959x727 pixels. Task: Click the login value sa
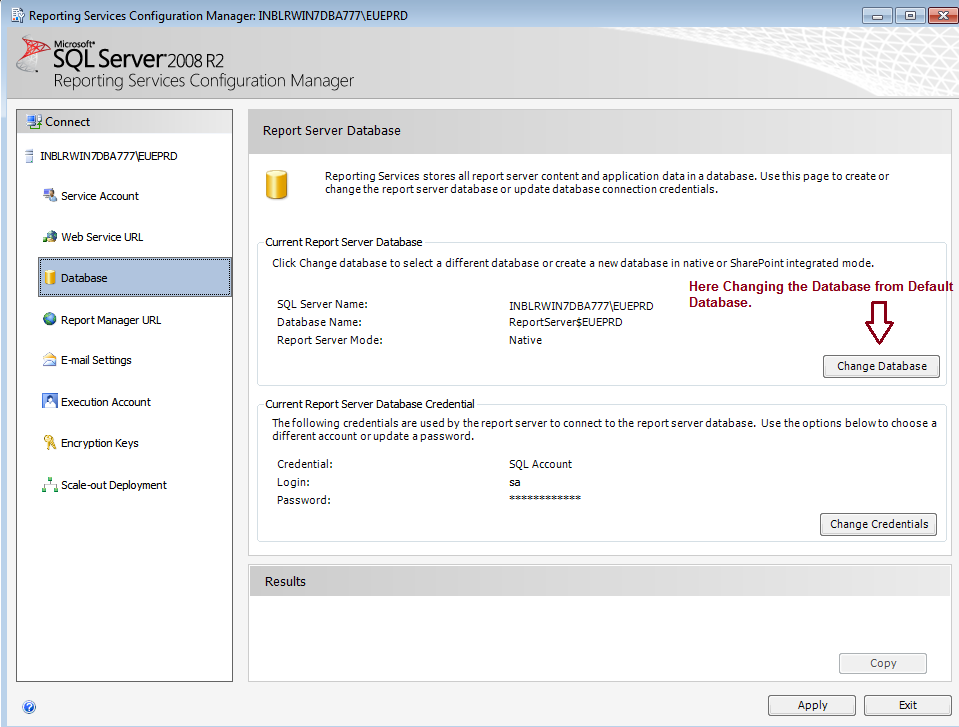click(x=515, y=482)
